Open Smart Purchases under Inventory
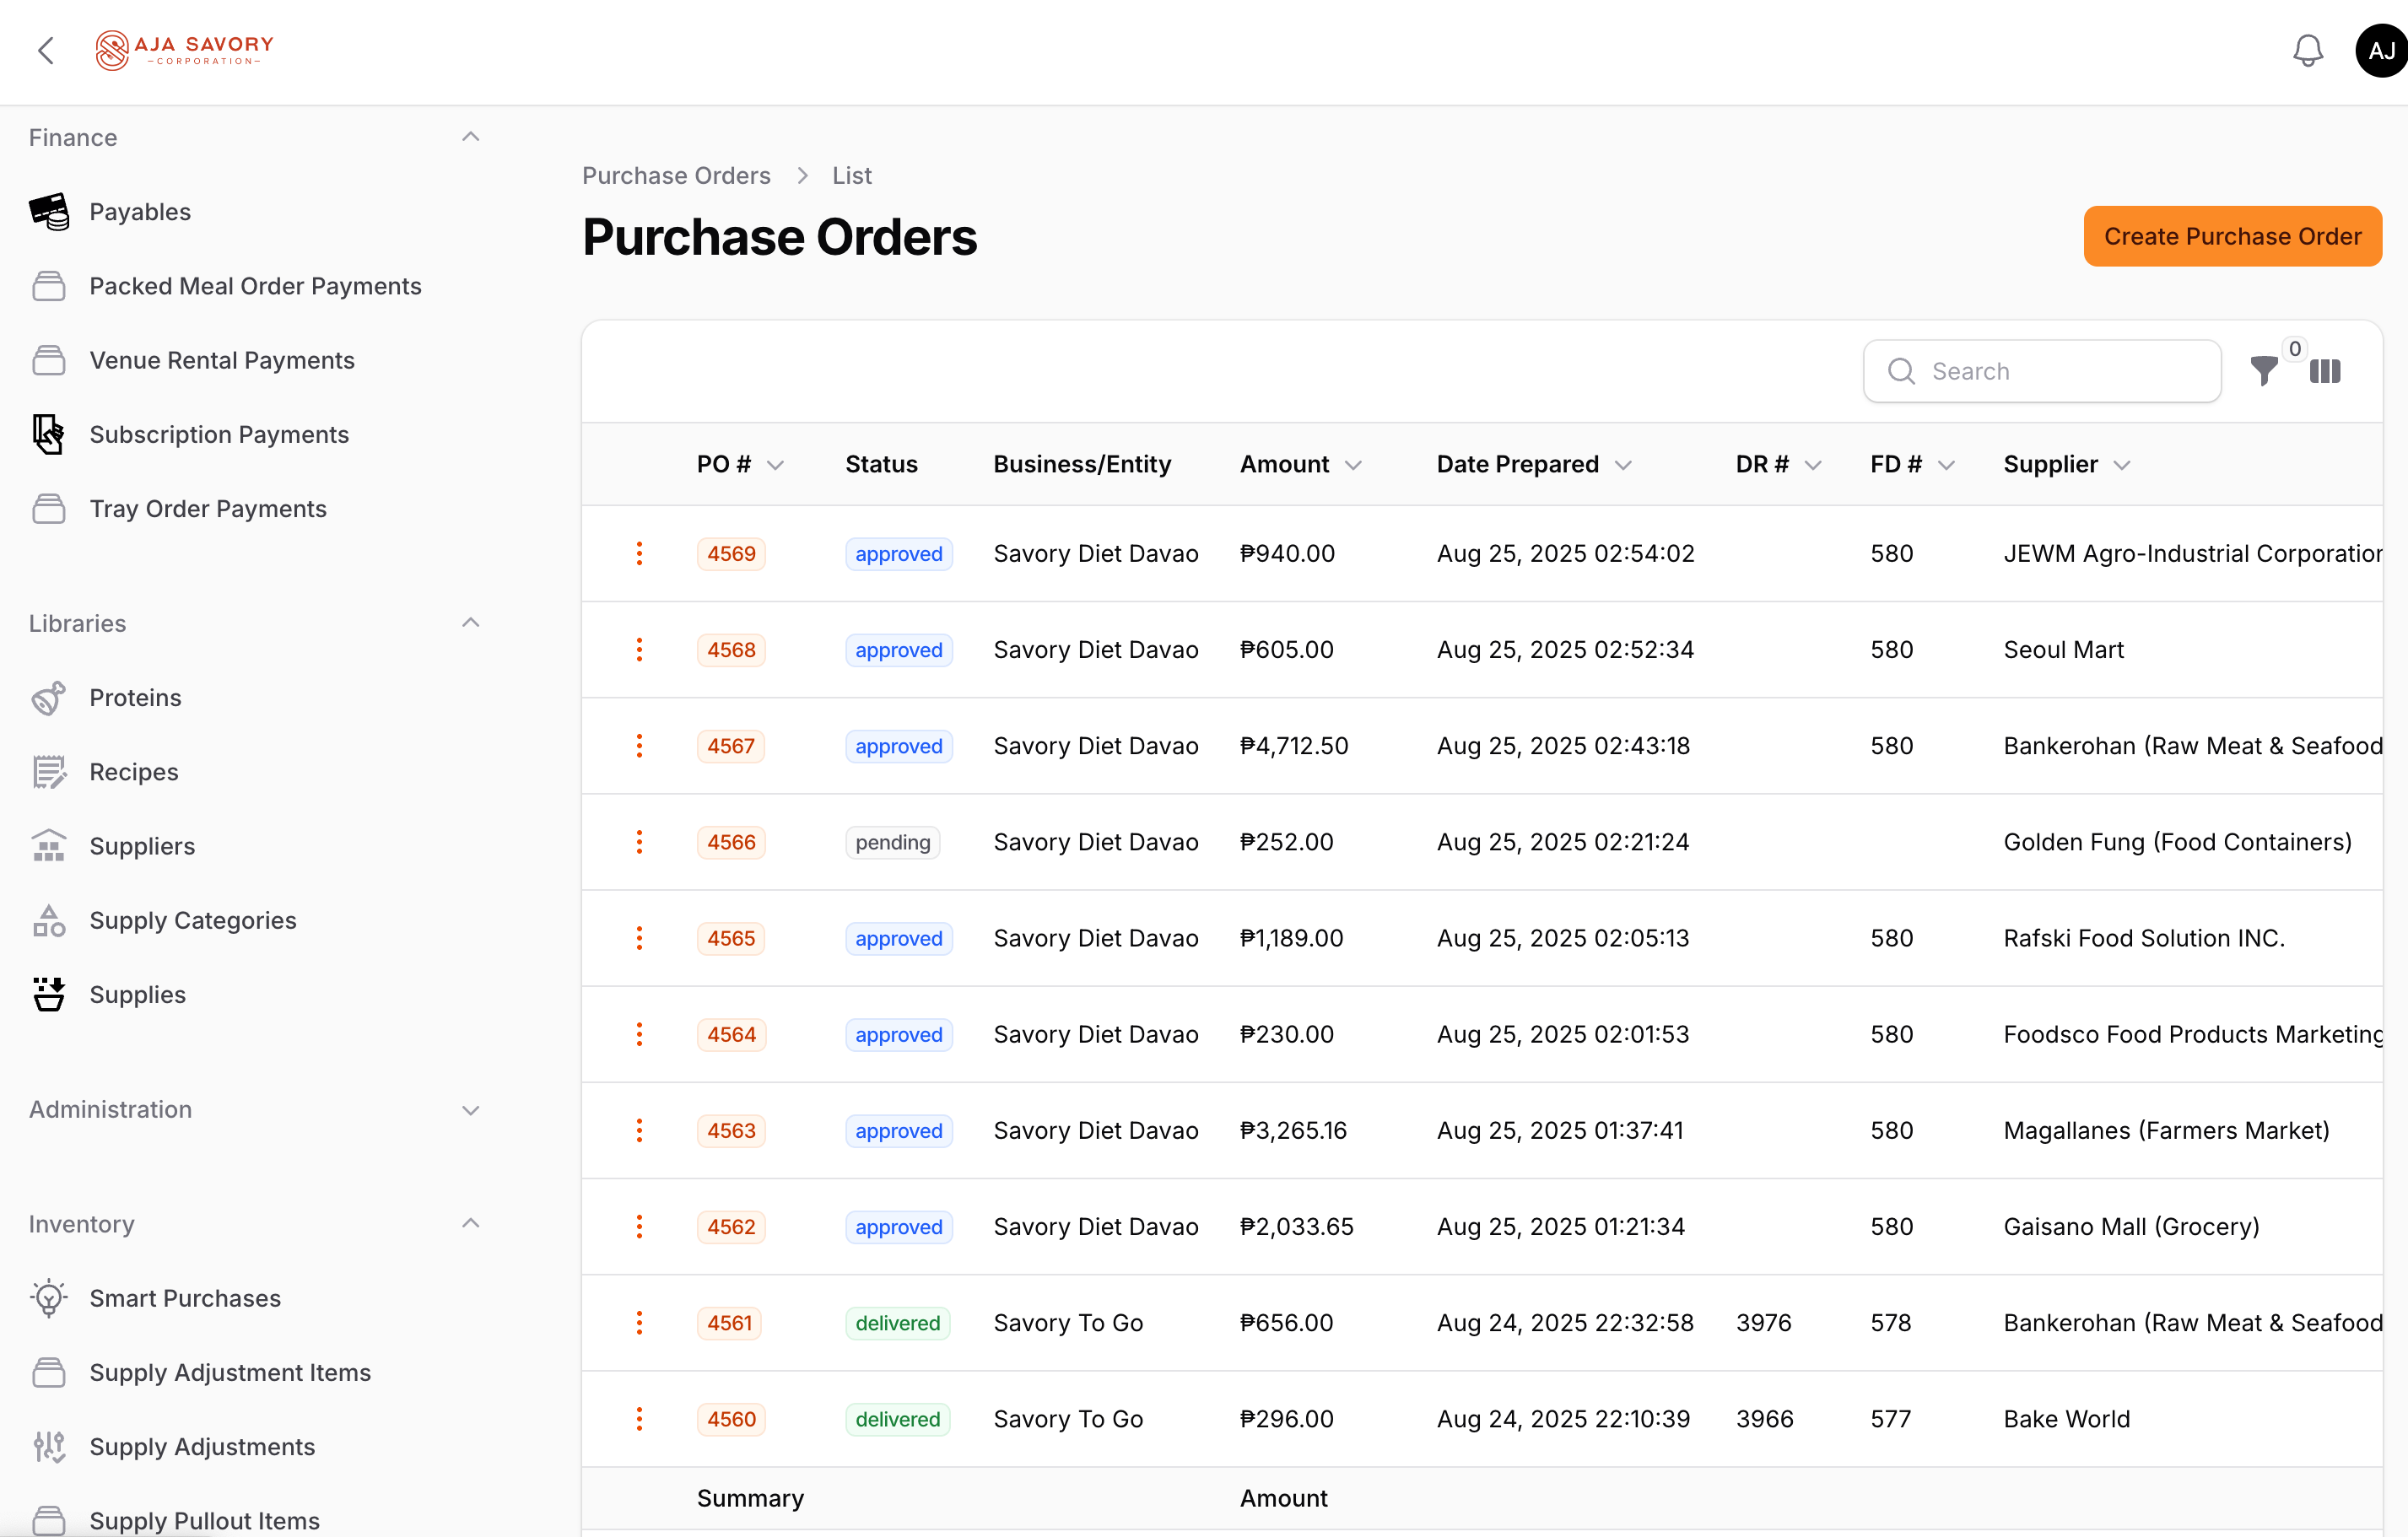2408x1537 pixels. point(185,1297)
